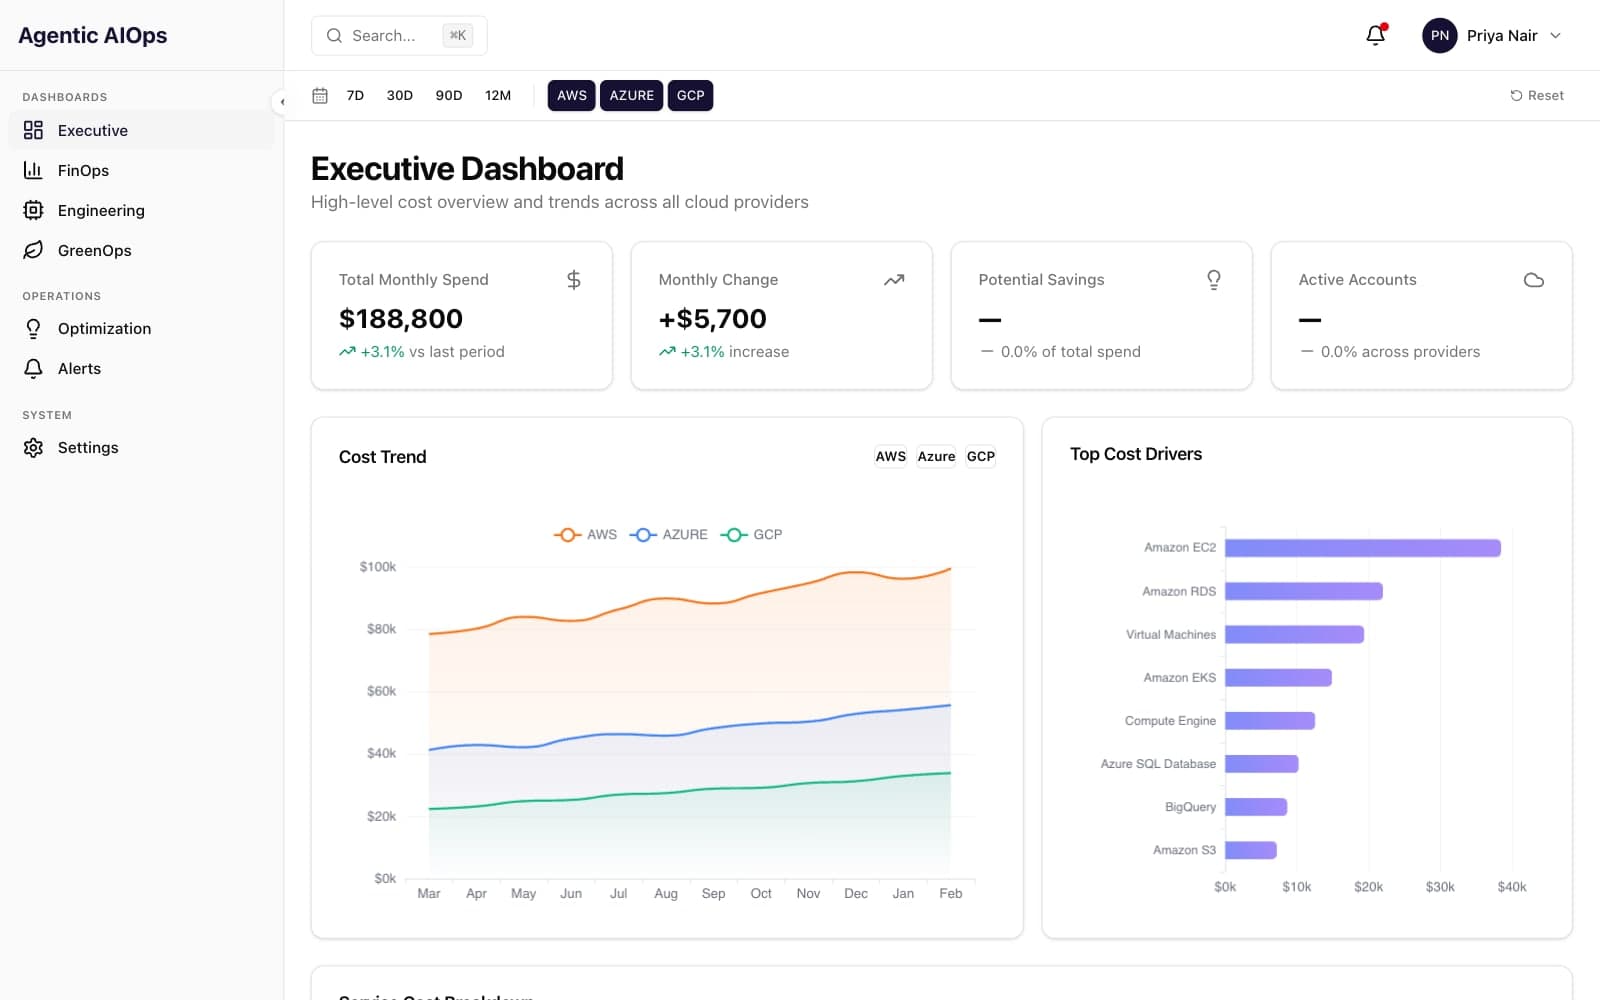1600x1000 pixels.
Task: Click the calendar date range icon
Action: pyautogui.click(x=320, y=95)
